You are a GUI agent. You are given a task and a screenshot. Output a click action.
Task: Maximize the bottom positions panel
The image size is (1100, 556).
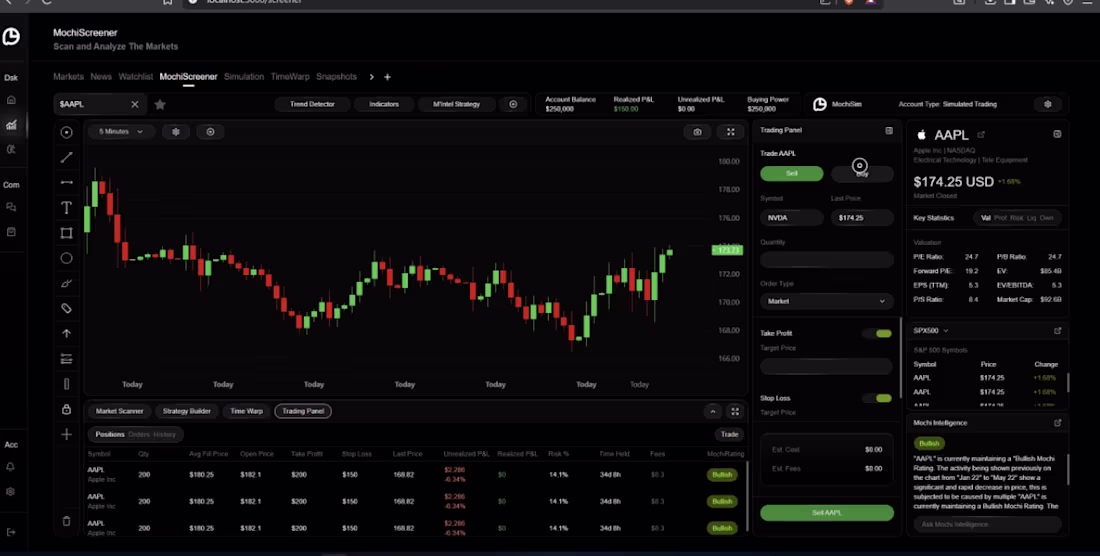click(735, 412)
